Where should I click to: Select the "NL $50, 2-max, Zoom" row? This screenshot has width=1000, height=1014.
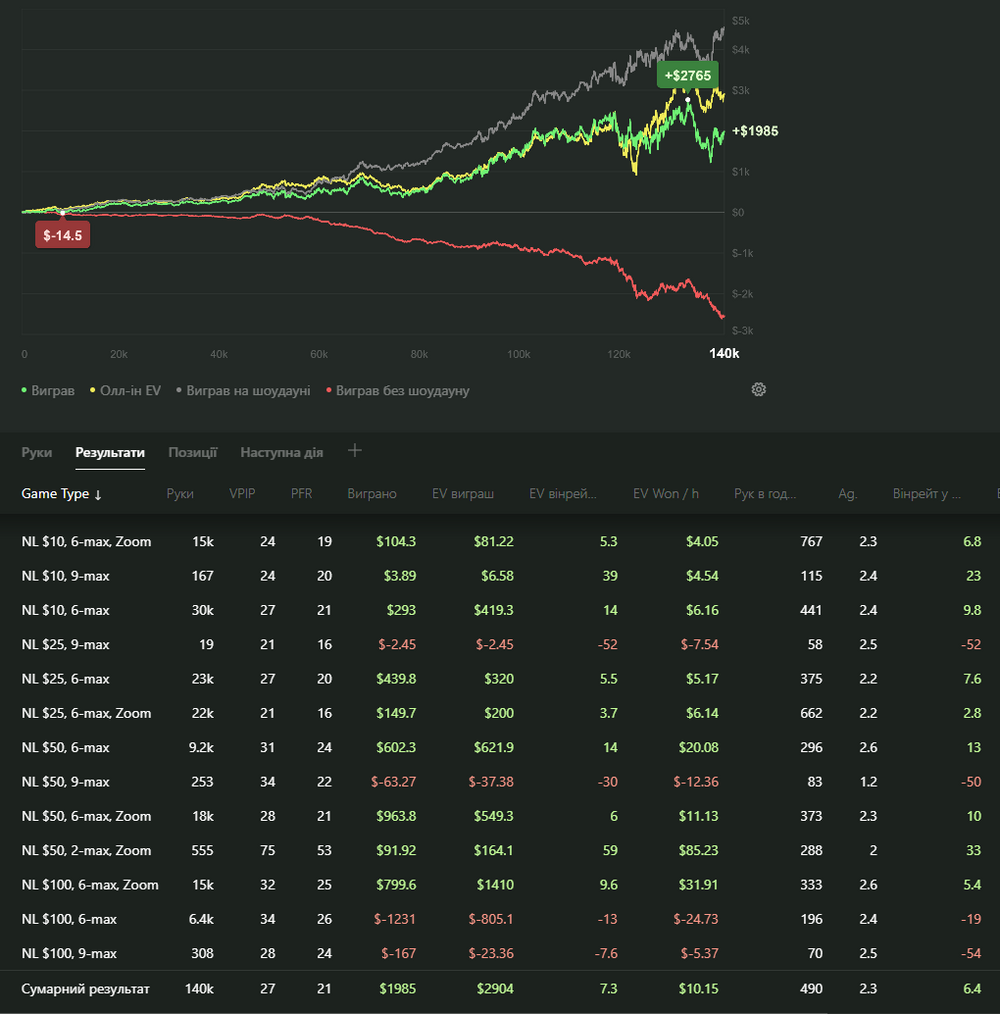(x=87, y=850)
